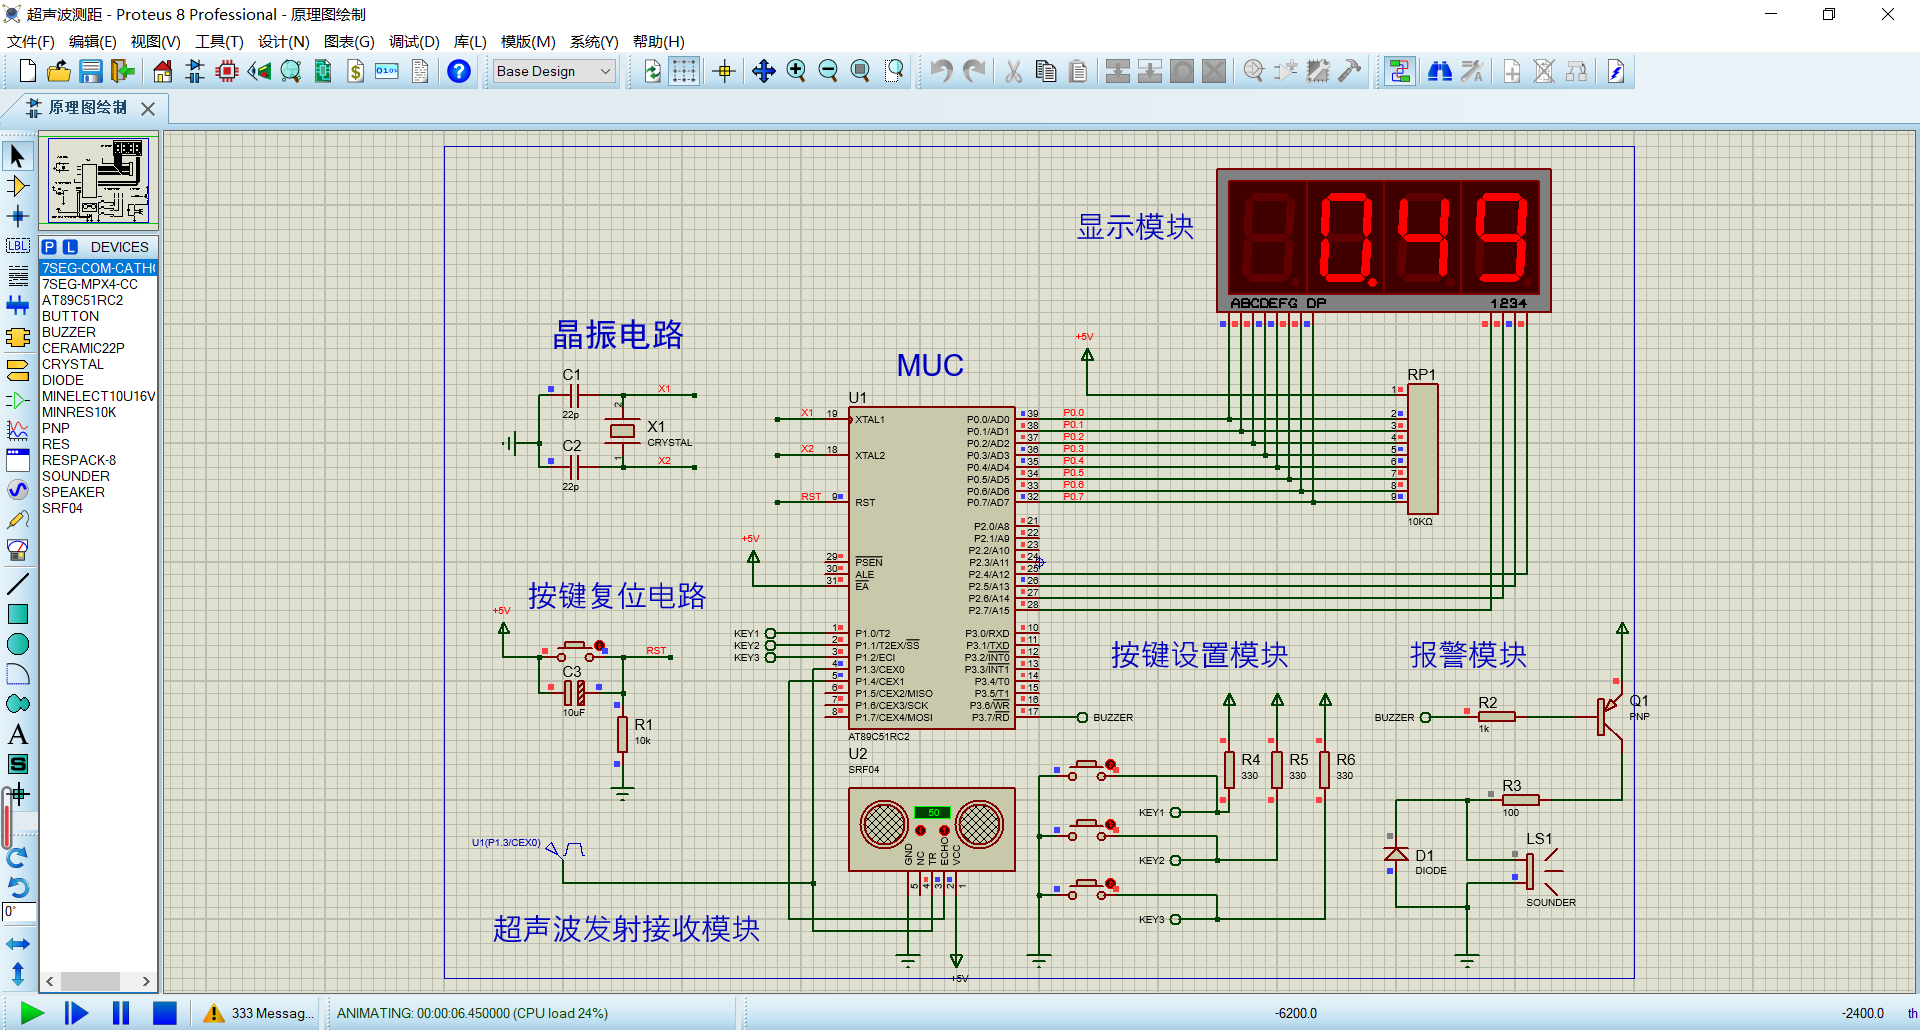1920x1030 pixels.
Task: Play the simulation
Action: point(32,1013)
